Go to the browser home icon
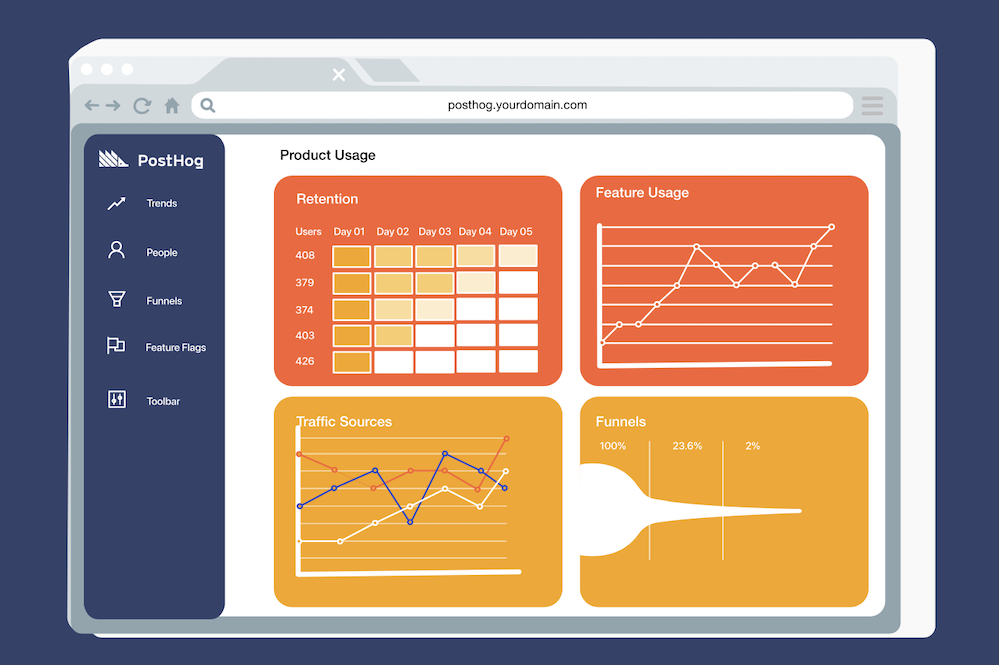Image resolution: width=999 pixels, height=665 pixels. click(x=172, y=105)
